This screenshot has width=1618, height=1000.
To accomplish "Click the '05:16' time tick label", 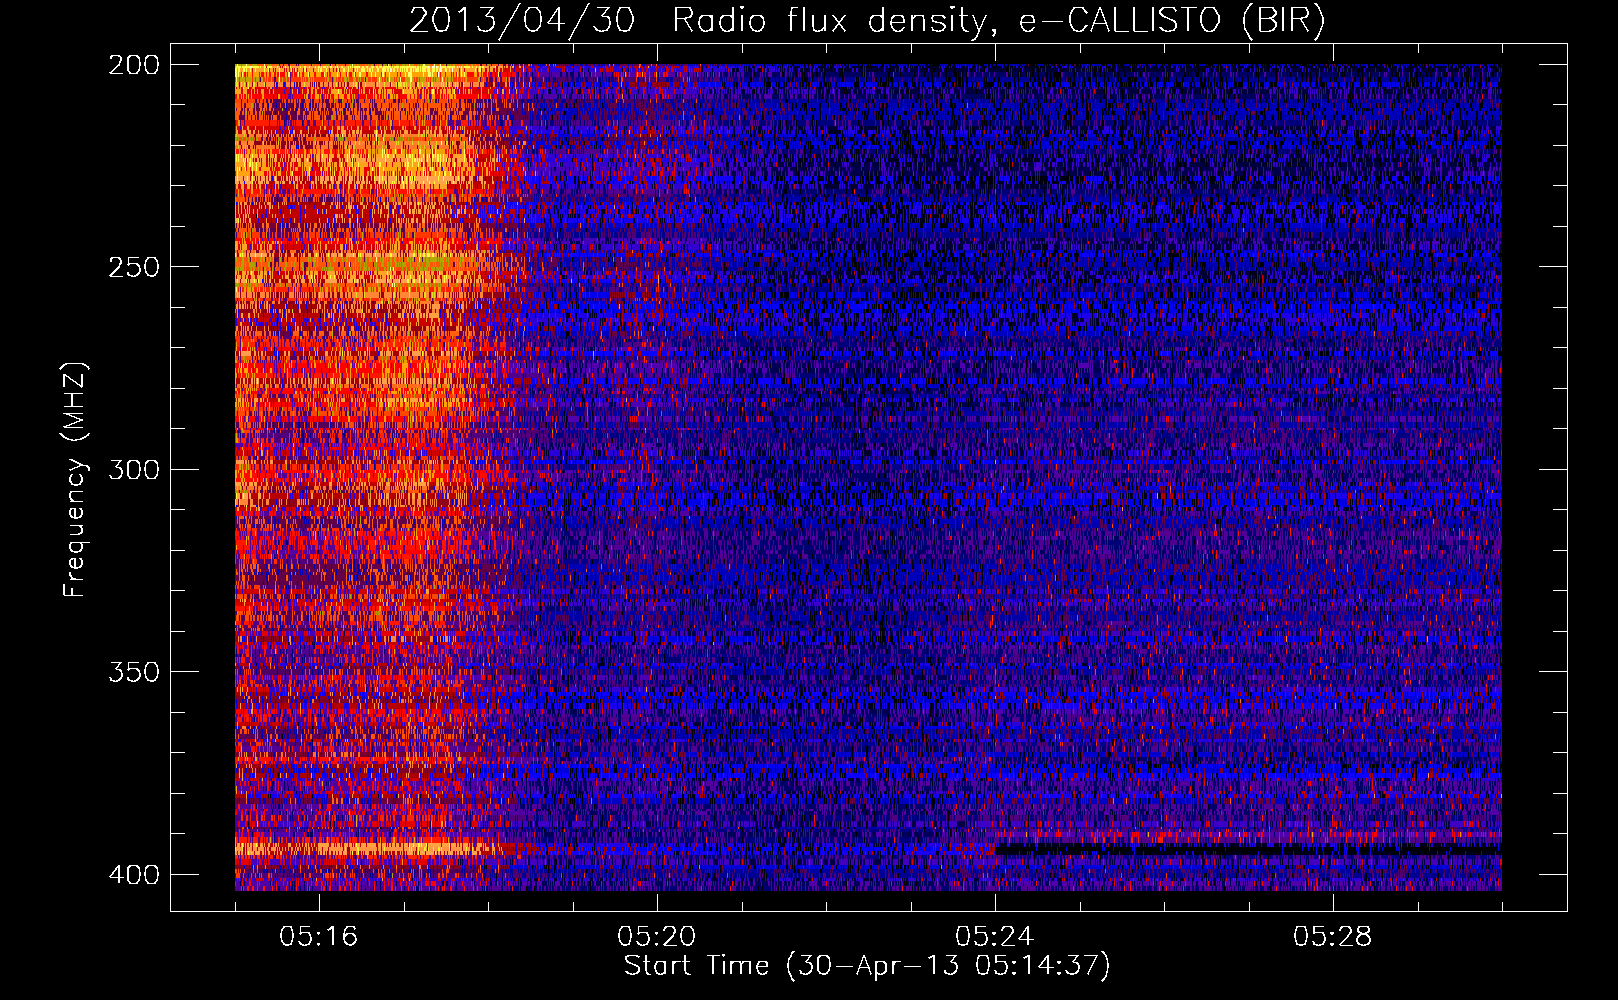I will point(319,937).
